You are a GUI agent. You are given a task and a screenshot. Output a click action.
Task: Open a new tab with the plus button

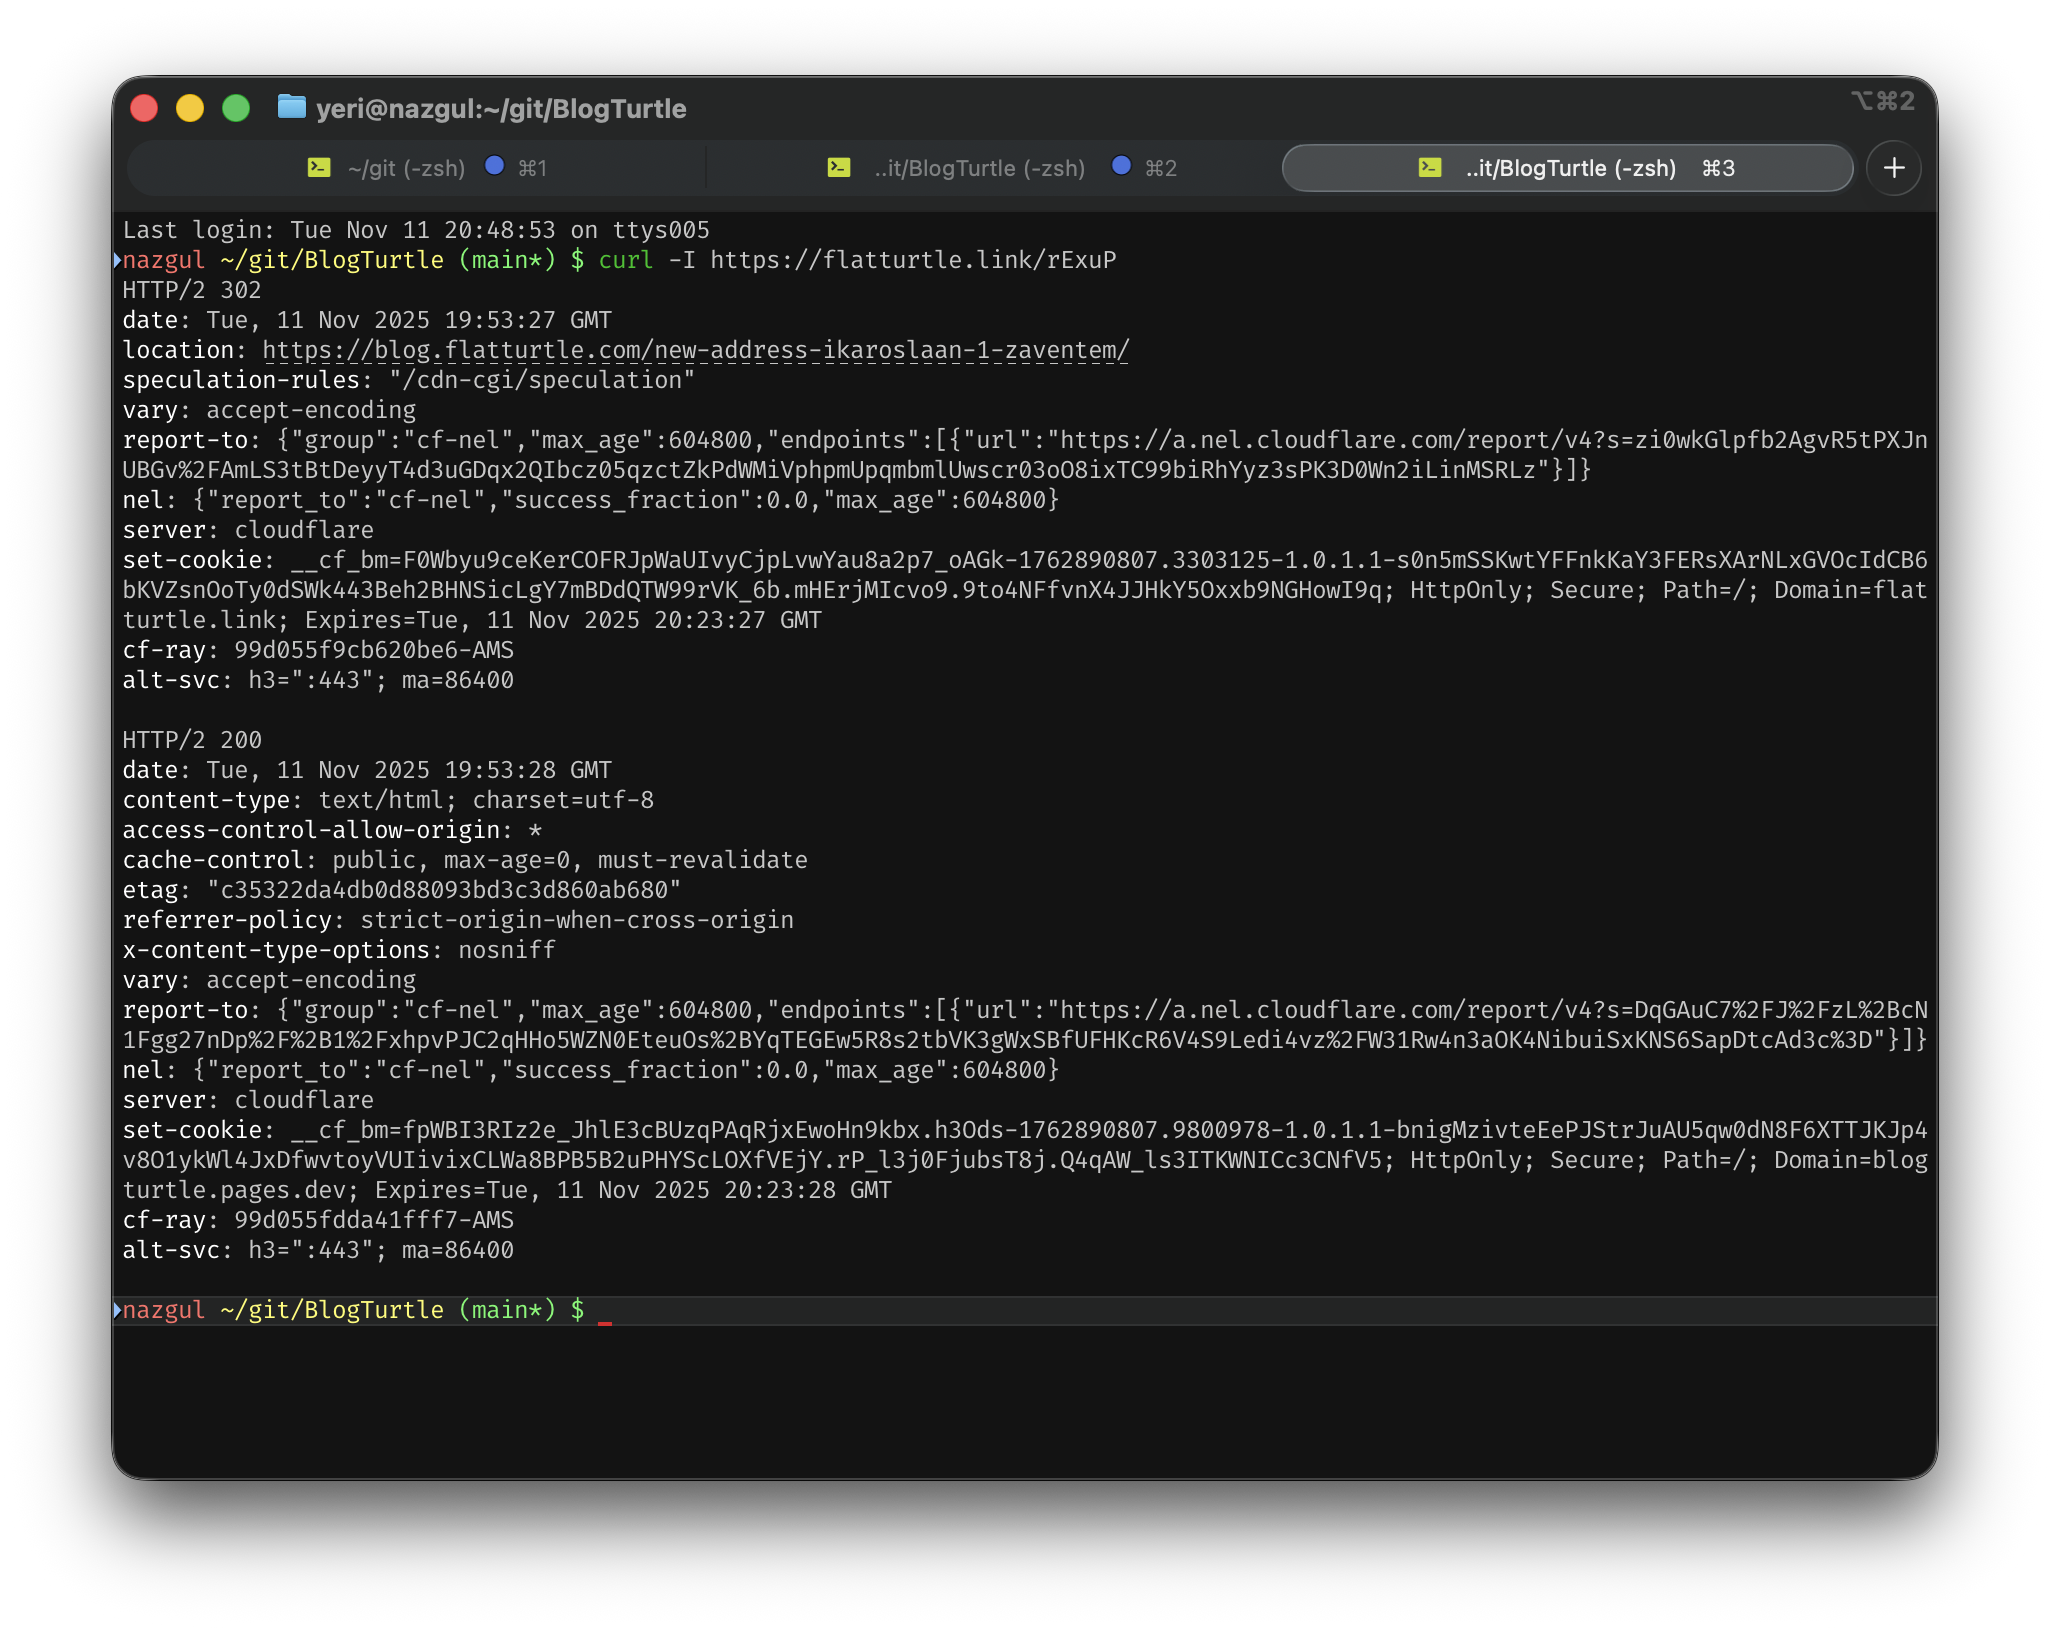click(x=1893, y=168)
